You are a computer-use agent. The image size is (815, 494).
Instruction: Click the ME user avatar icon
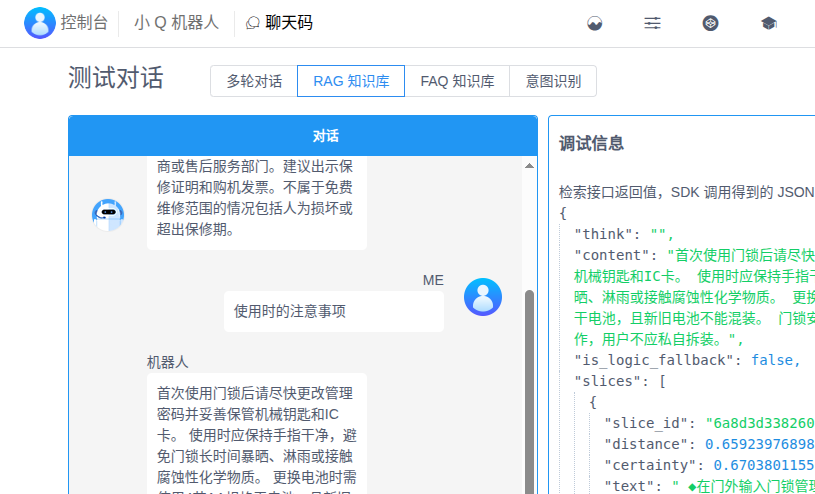click(483, 297)
